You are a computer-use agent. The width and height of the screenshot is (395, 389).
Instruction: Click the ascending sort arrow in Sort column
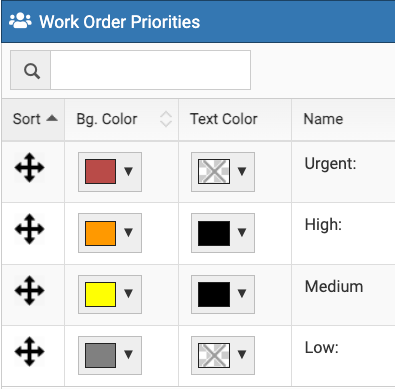52,118
